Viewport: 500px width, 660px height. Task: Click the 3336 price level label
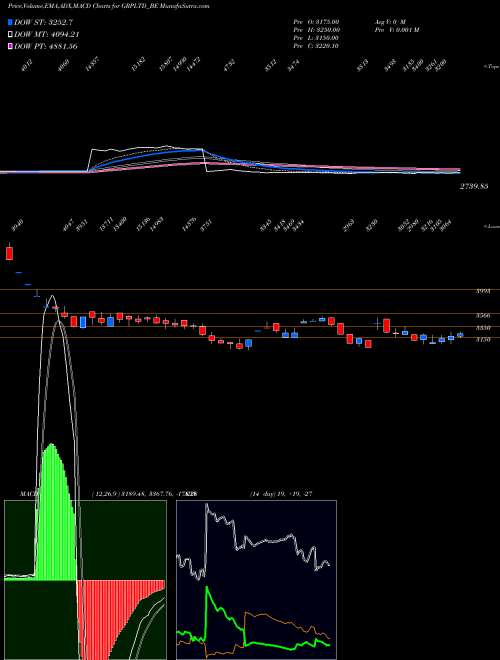483,328
